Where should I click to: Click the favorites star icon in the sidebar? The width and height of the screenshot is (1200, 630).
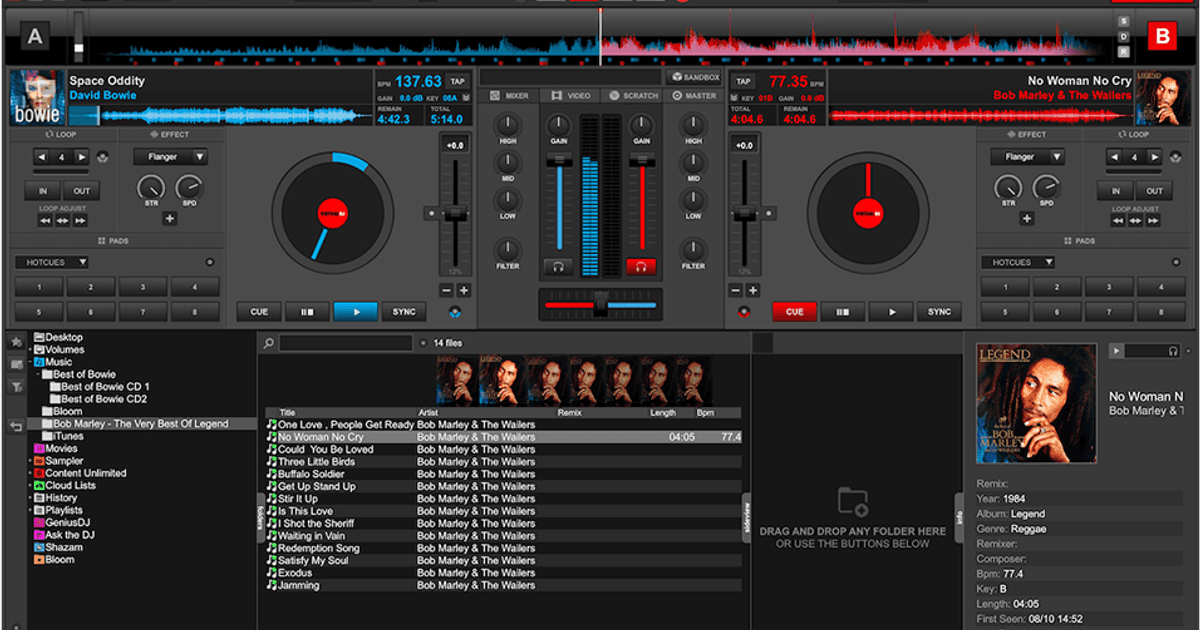(x=15, y=341)
